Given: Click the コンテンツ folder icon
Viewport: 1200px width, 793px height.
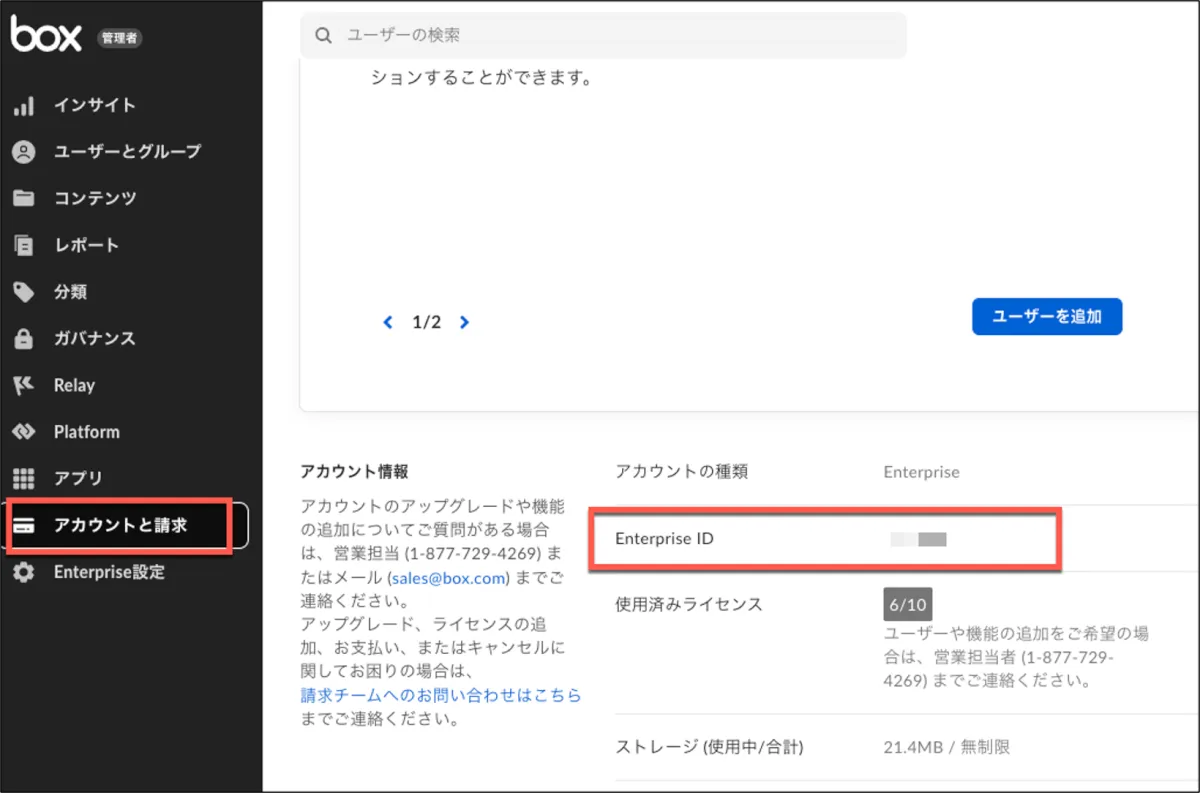Looking at the screenshot, I should click(23, 198).
